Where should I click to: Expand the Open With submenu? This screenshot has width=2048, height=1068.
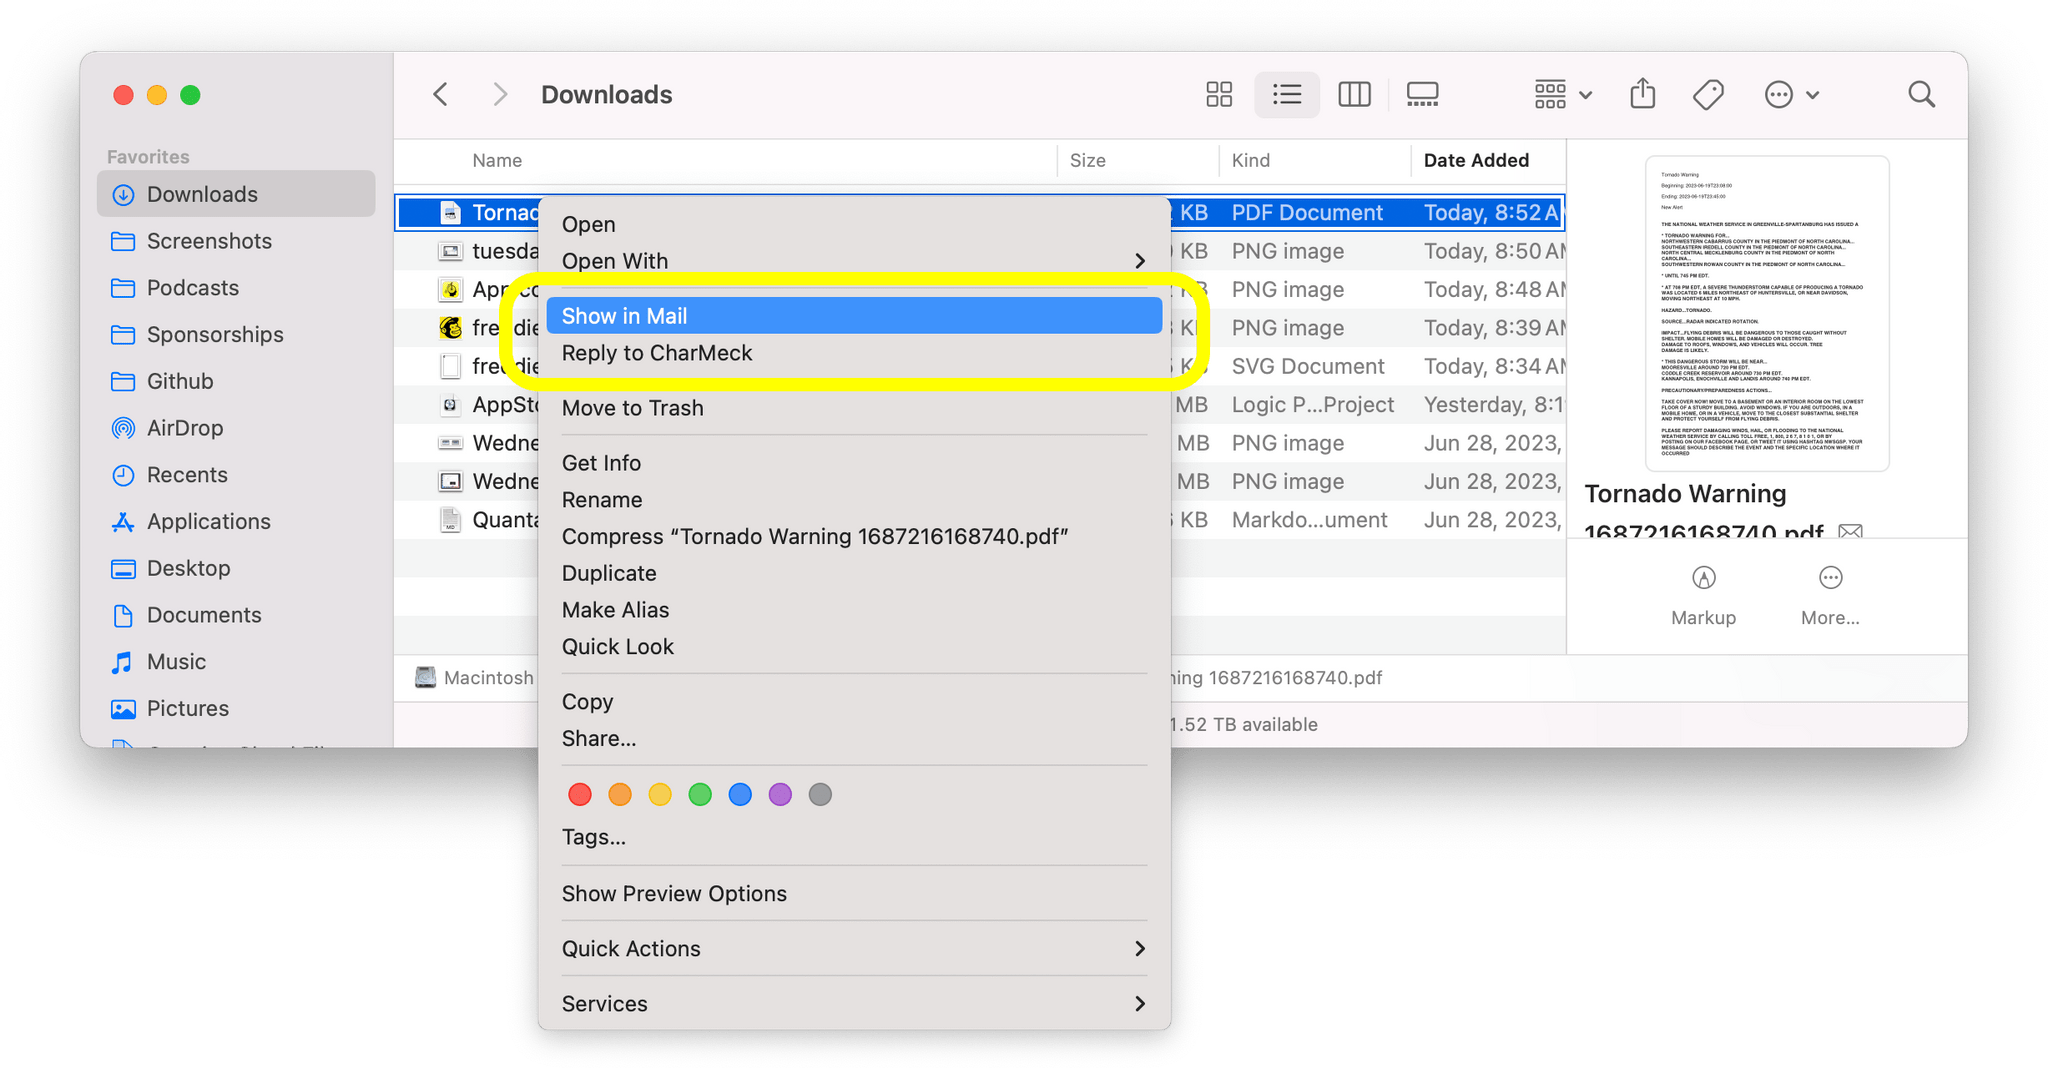click(x=1139, y=261)
